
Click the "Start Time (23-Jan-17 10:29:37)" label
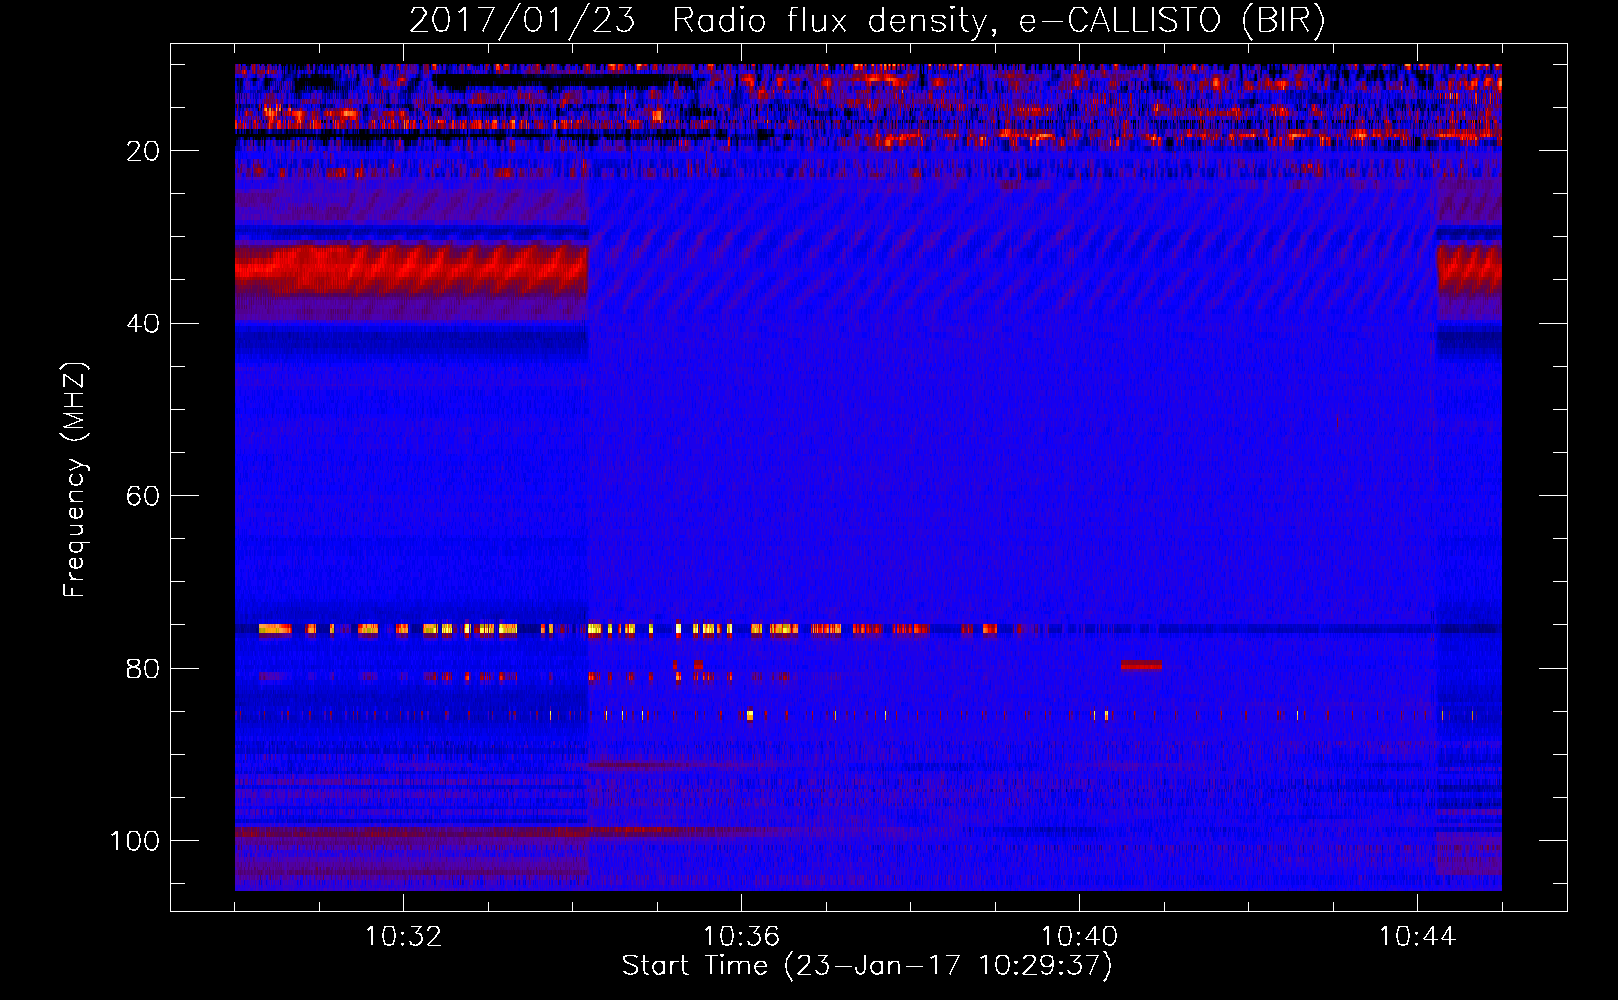pyautogui.click(x=867, y=966)
